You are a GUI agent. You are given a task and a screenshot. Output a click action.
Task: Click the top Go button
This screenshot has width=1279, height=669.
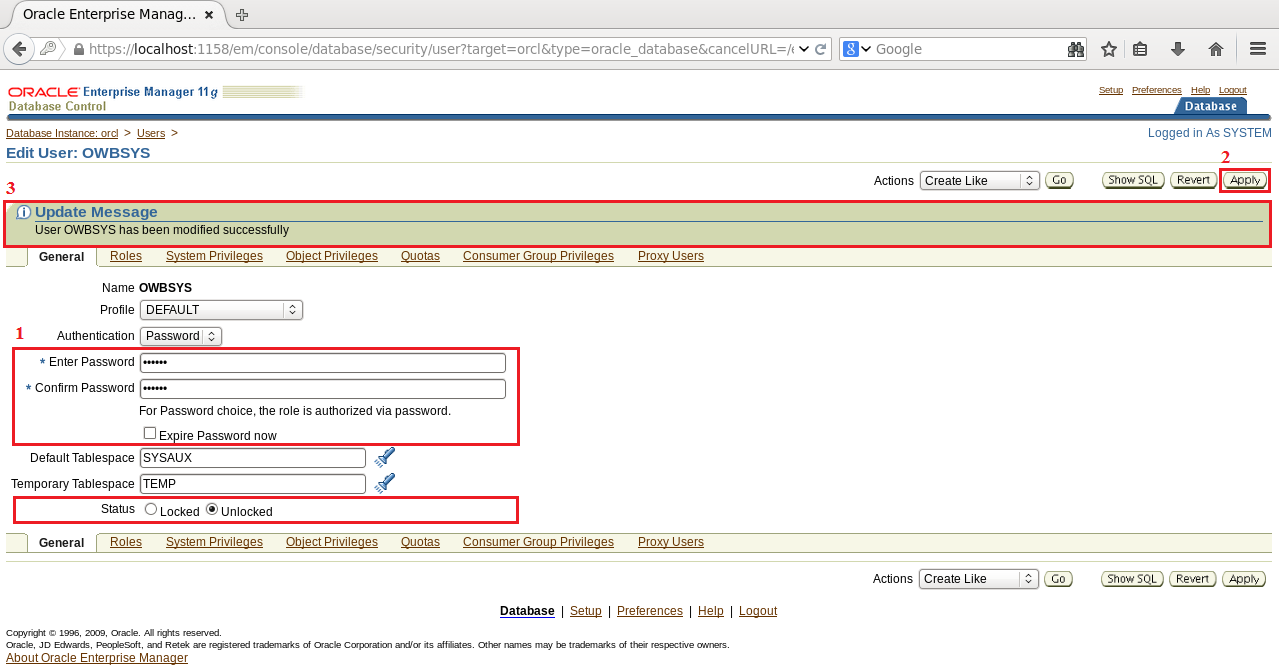tap(1059, 180)
